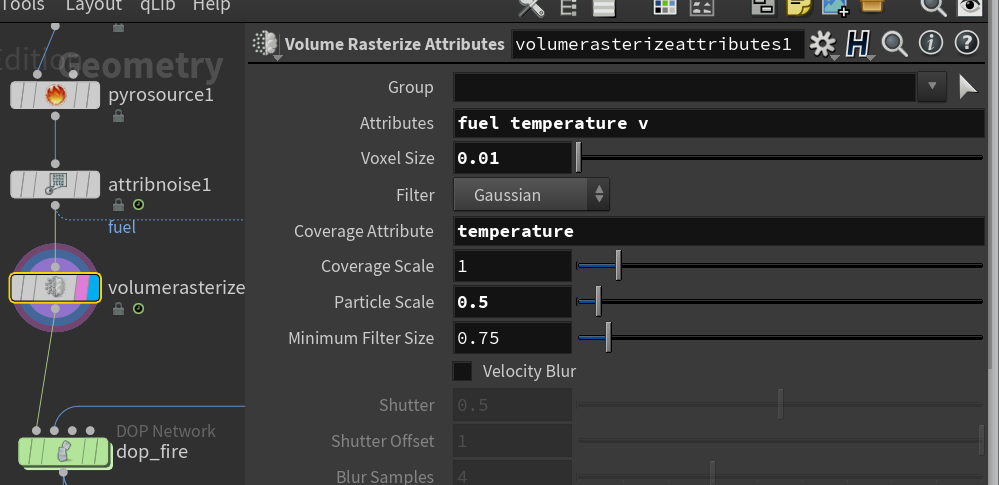The width and height of the screenshot is (999, 485).
Task: Select the attribnoise1 node
Action: (55, 184)
